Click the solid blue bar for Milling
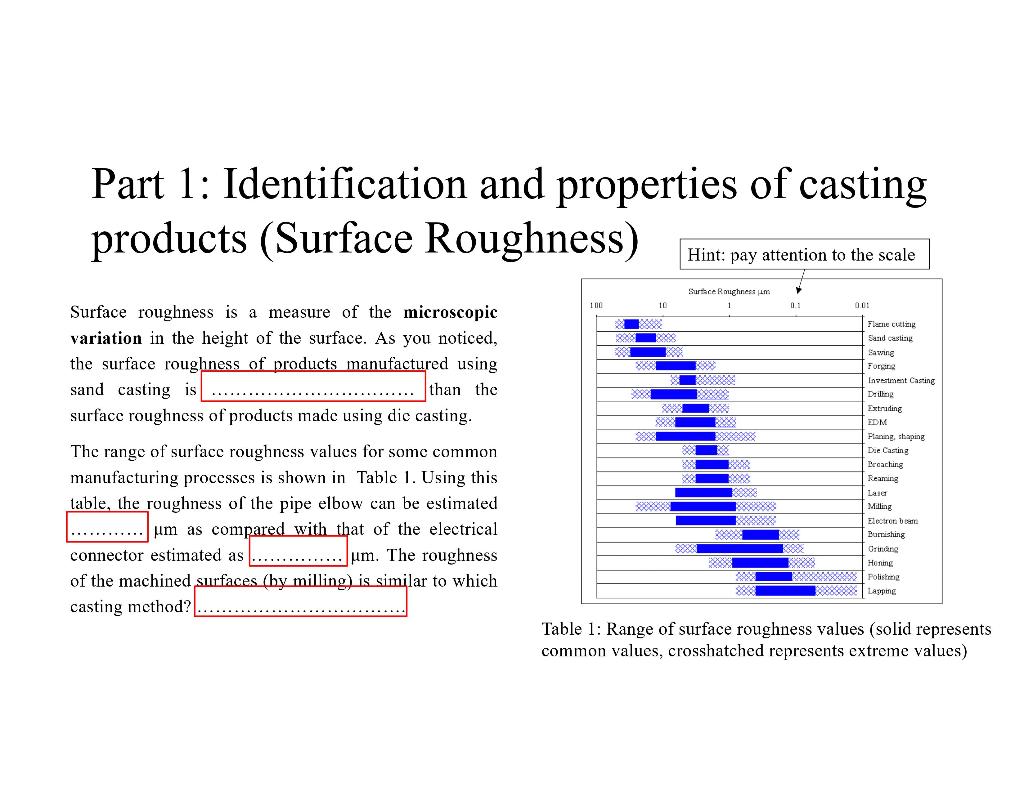 [703, 506]
